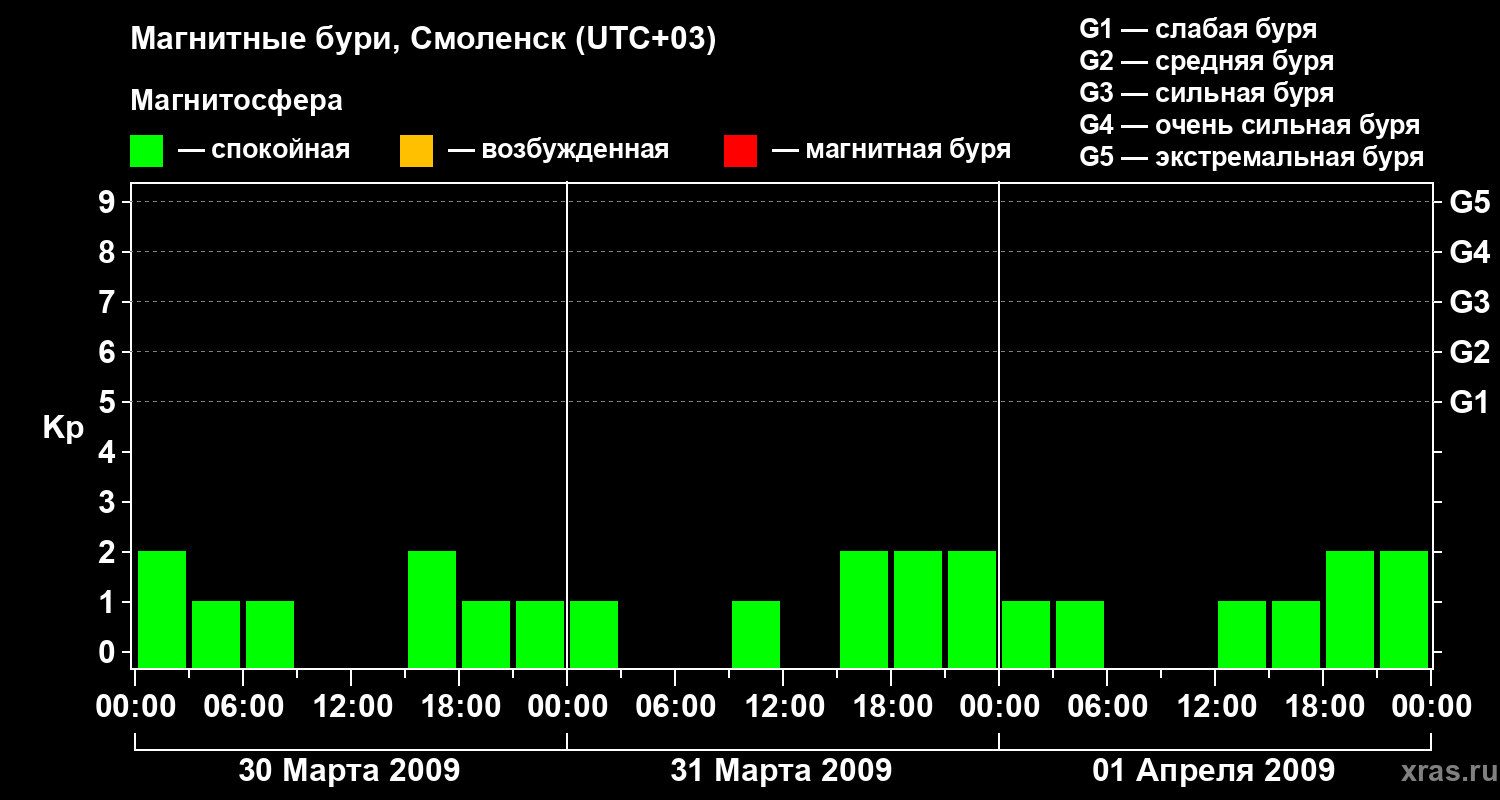Click the 'Kp' axis title
1500x800 pixels.
(x=63, y=429)
